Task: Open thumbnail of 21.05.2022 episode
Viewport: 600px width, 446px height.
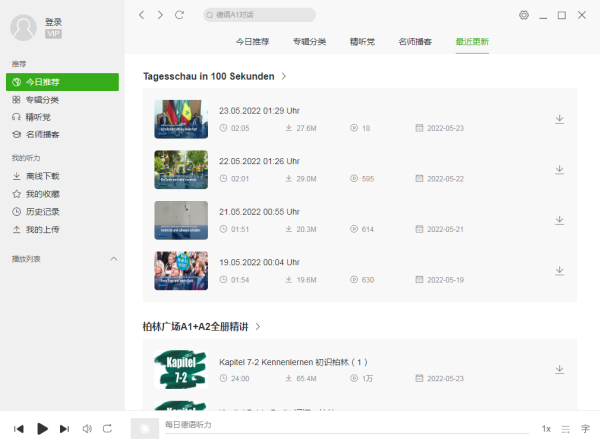Action: [181, 220]
